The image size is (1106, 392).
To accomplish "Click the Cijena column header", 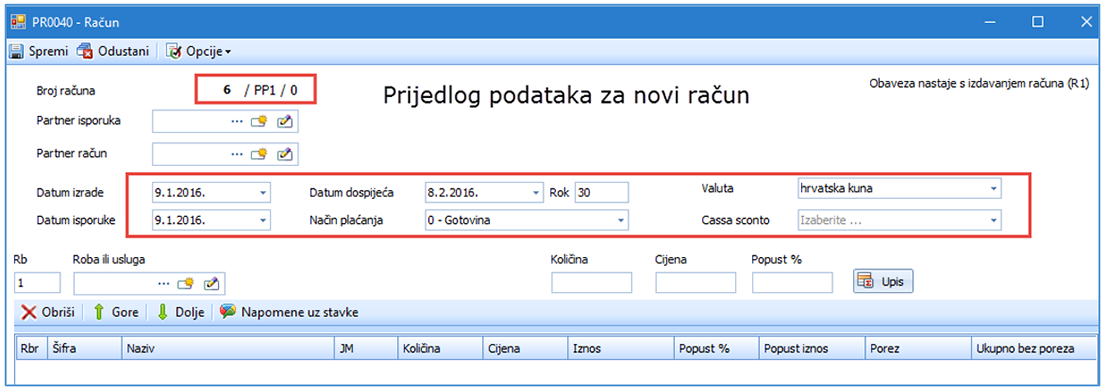I will tap(525, 348).
